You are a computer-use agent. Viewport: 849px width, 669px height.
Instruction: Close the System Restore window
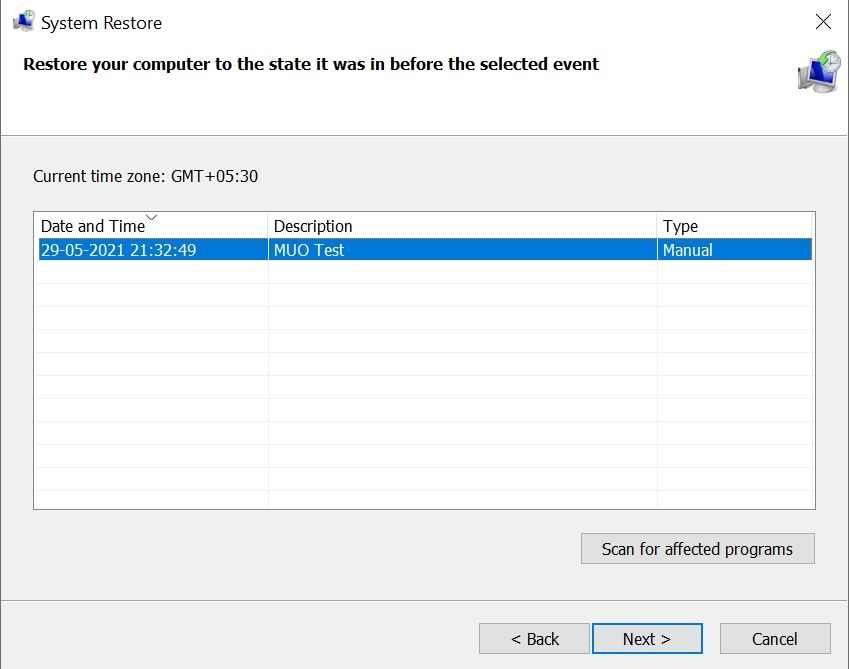point(823,21)
